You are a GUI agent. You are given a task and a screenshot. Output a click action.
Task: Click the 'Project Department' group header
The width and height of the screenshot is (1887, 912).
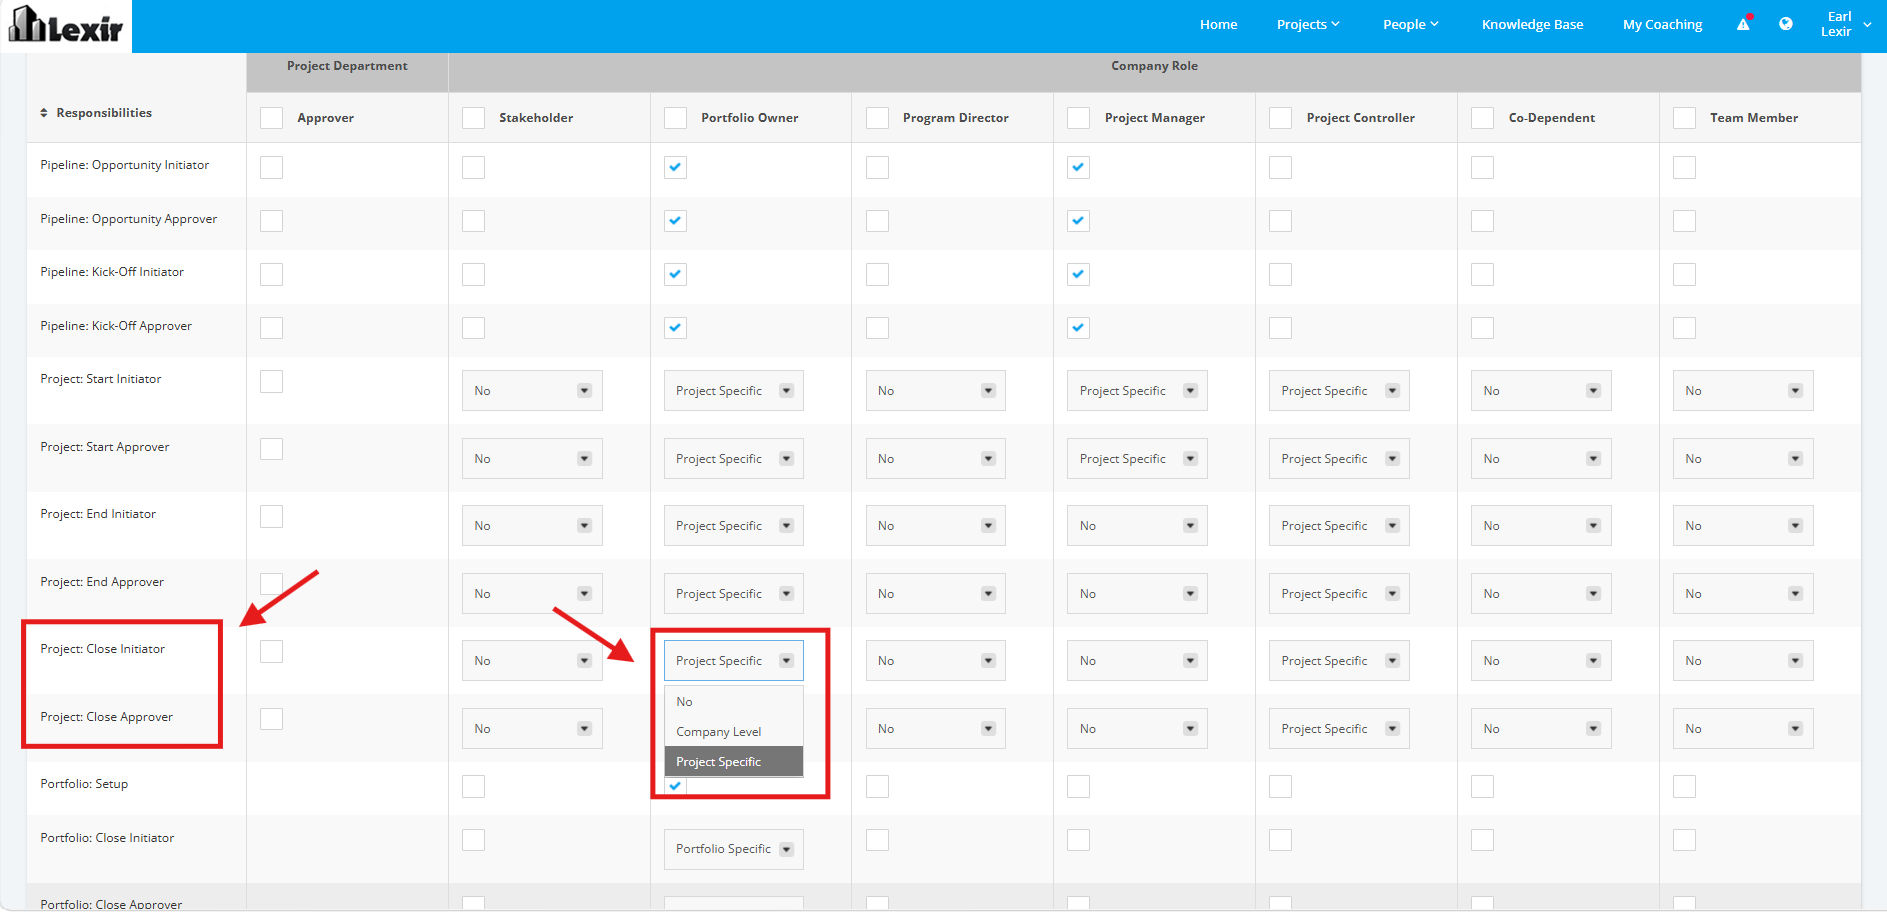click(347, 66)
